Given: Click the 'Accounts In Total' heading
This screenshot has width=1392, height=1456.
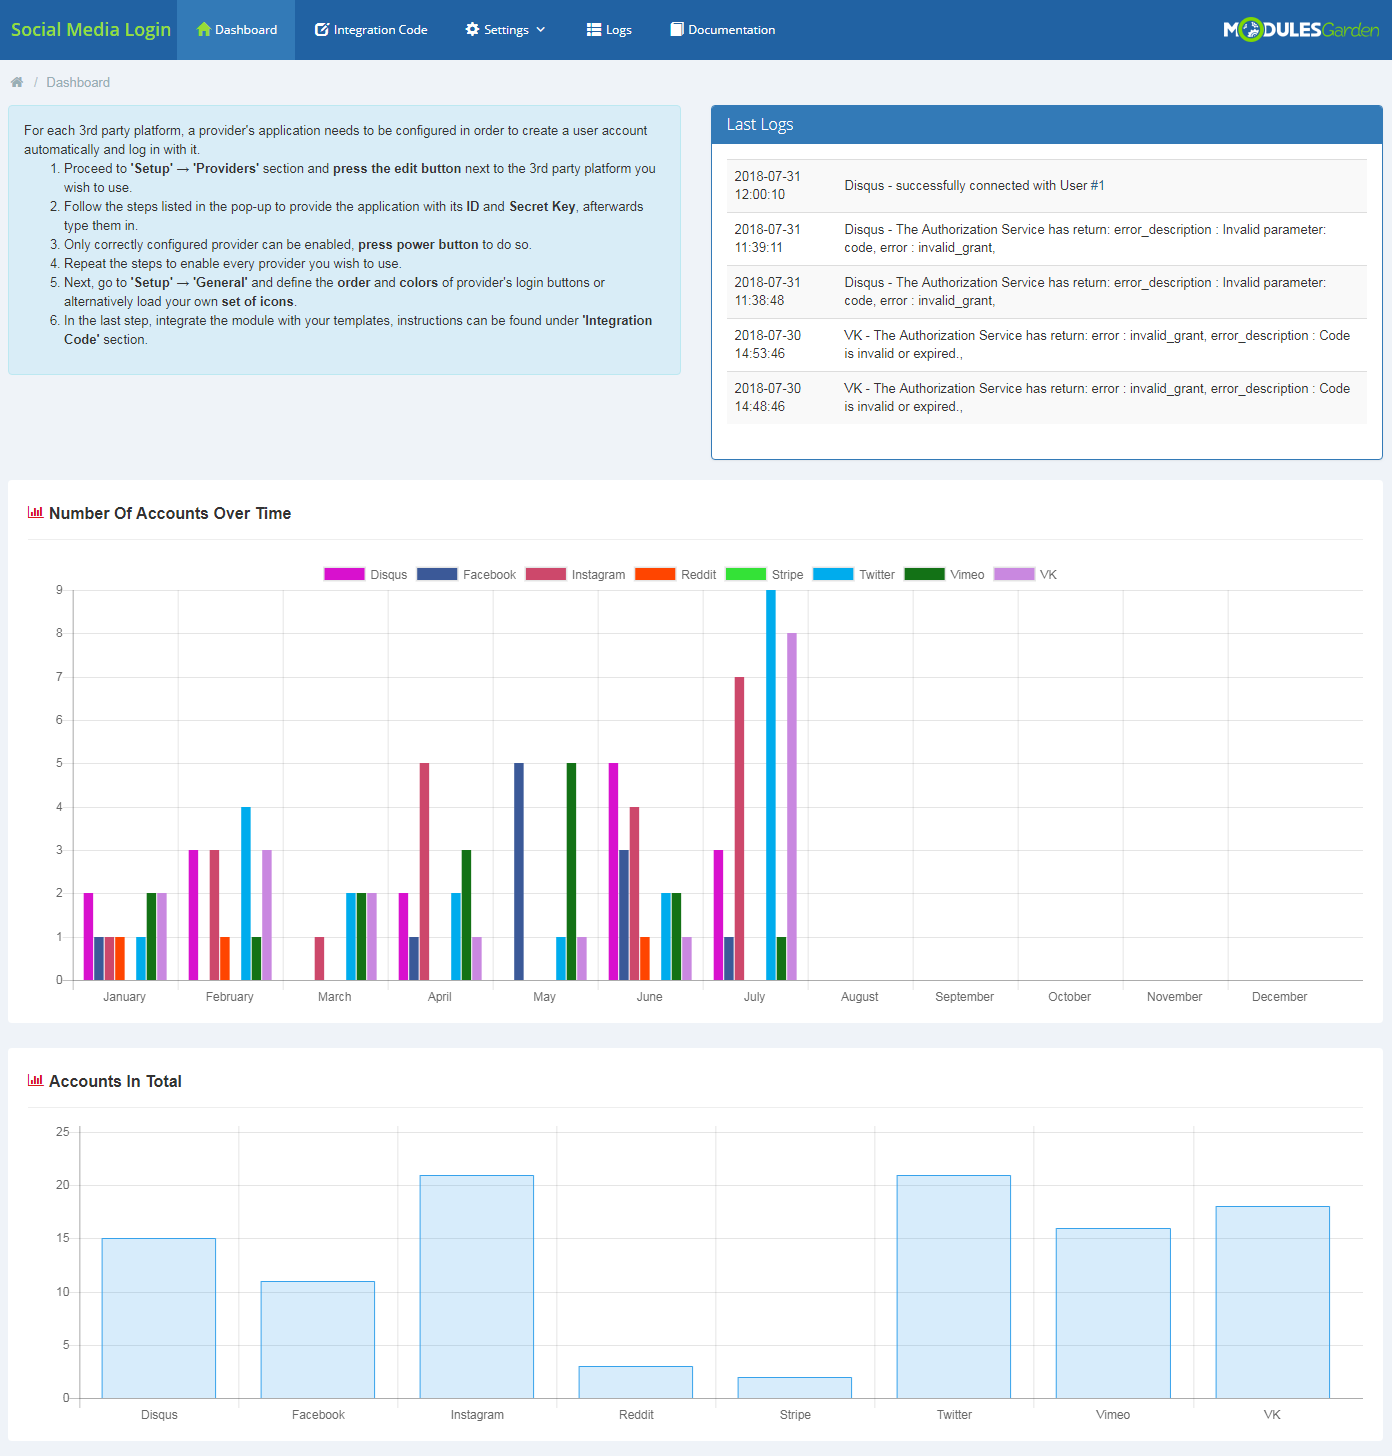Looking at the screenshot, I should point(115,1081).
